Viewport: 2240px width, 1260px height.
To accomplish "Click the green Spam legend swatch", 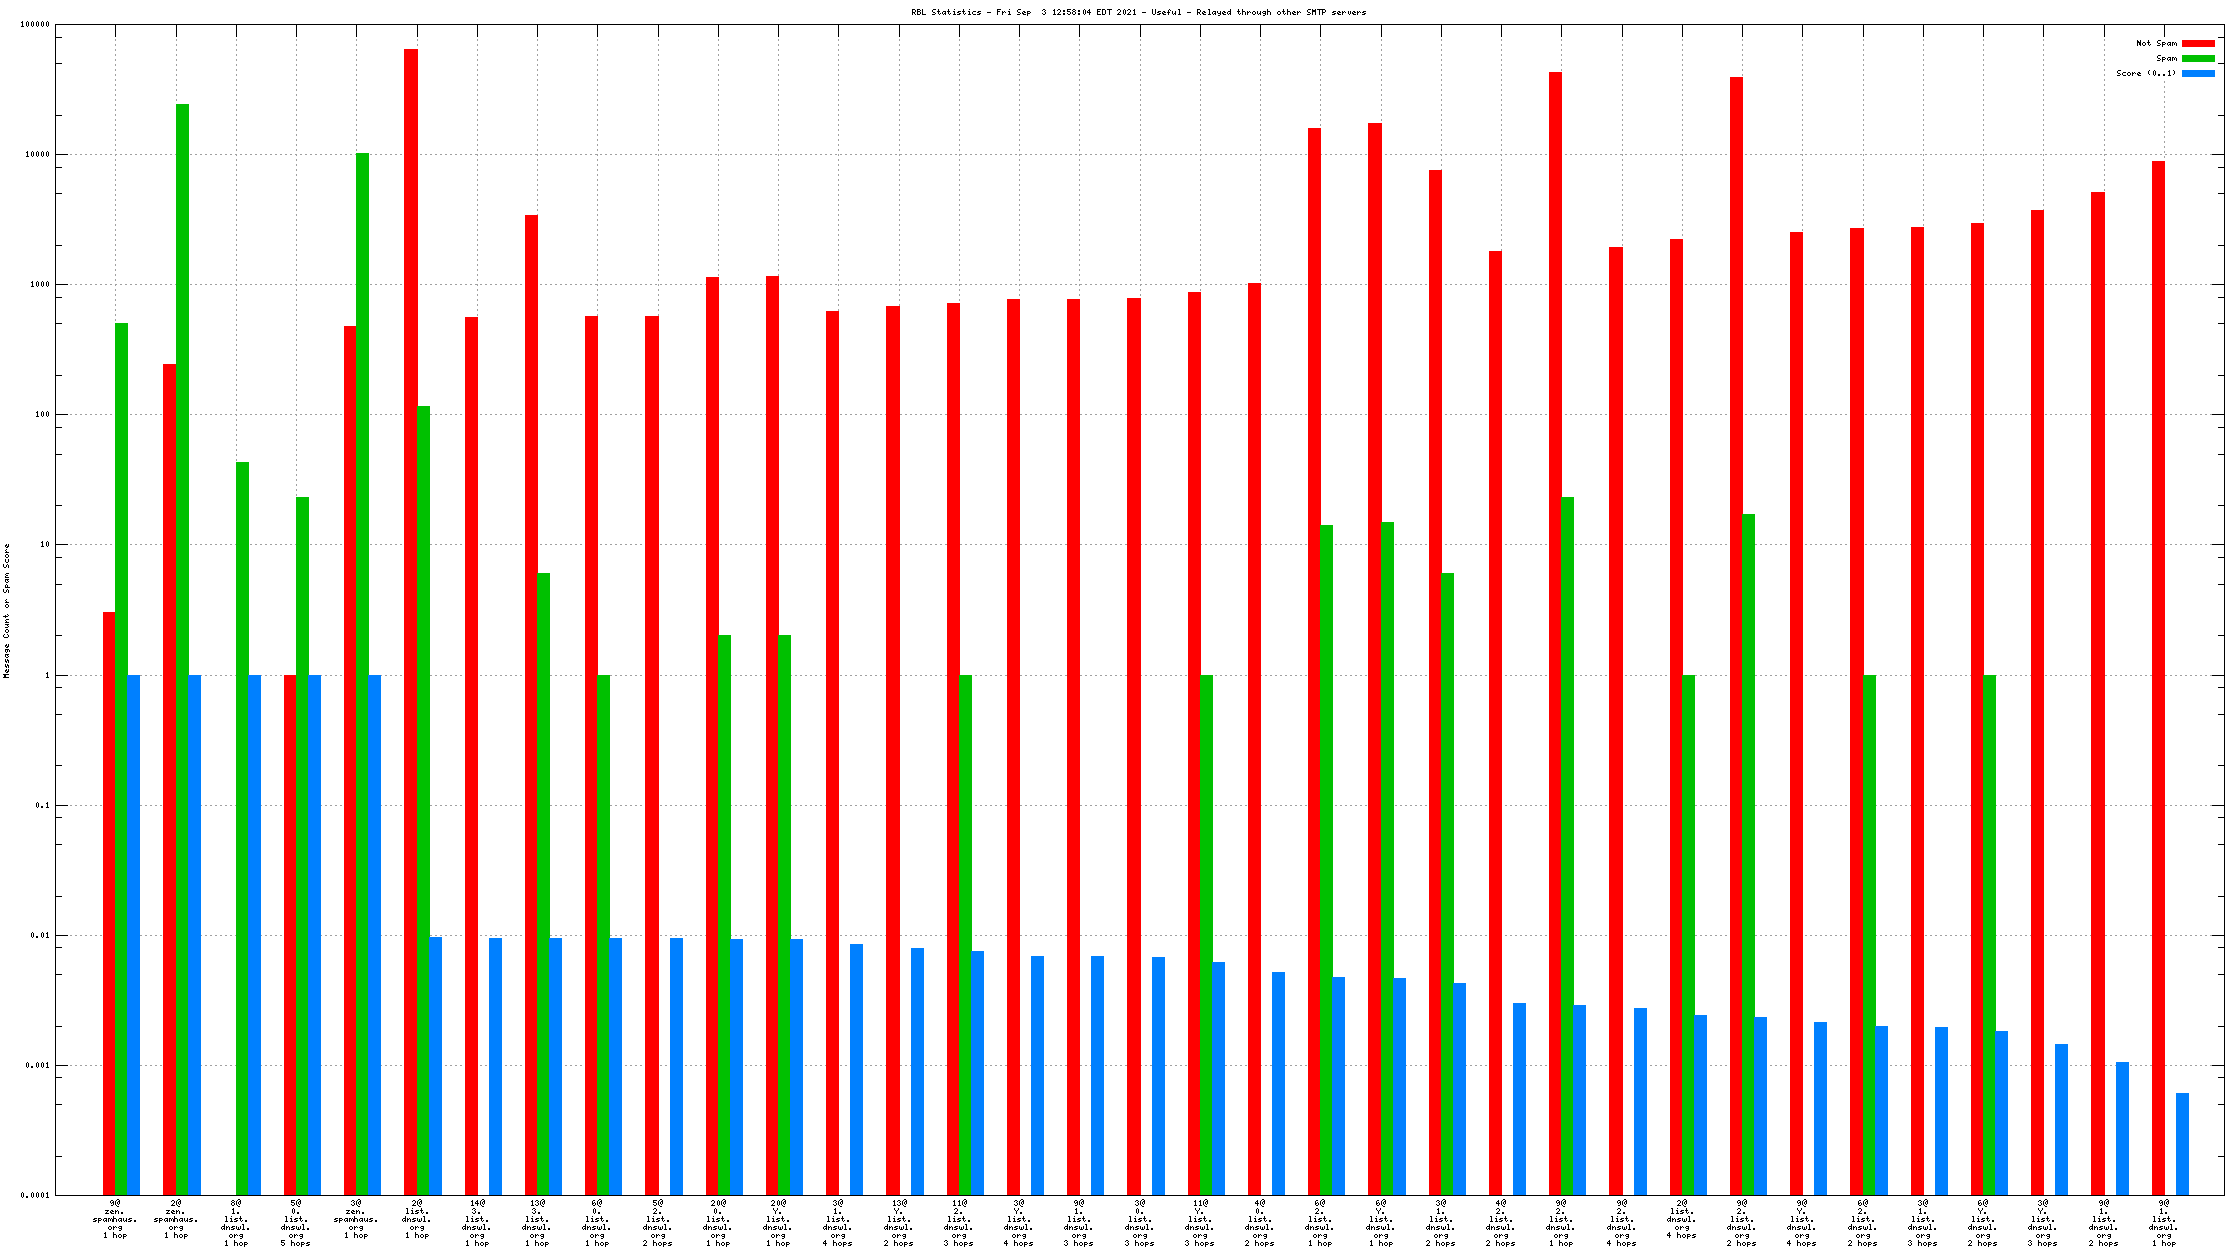I will pyautogui.click(x=2198, y=58).
